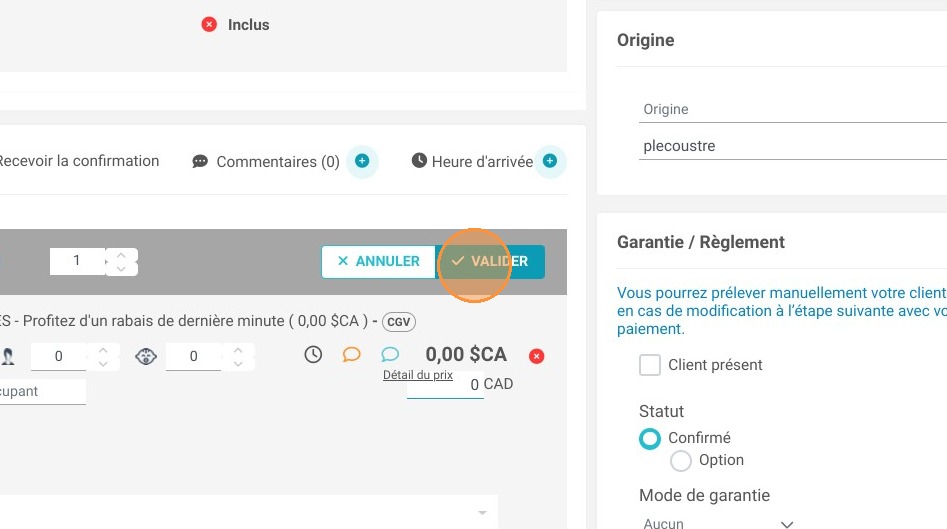Click the occupant name field
The height and width of the screenshot is (529, 947).
[x=42, y=391]
